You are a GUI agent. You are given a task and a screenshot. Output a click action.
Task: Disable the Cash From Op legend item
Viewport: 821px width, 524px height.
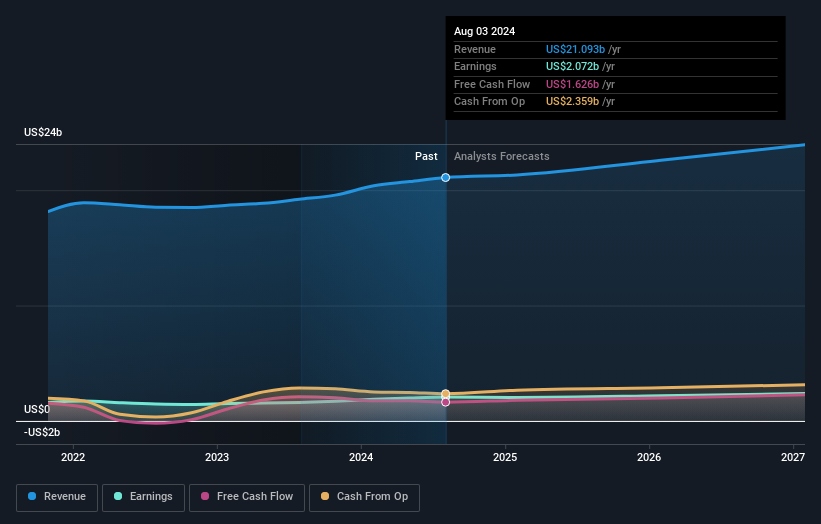(365, 497)
